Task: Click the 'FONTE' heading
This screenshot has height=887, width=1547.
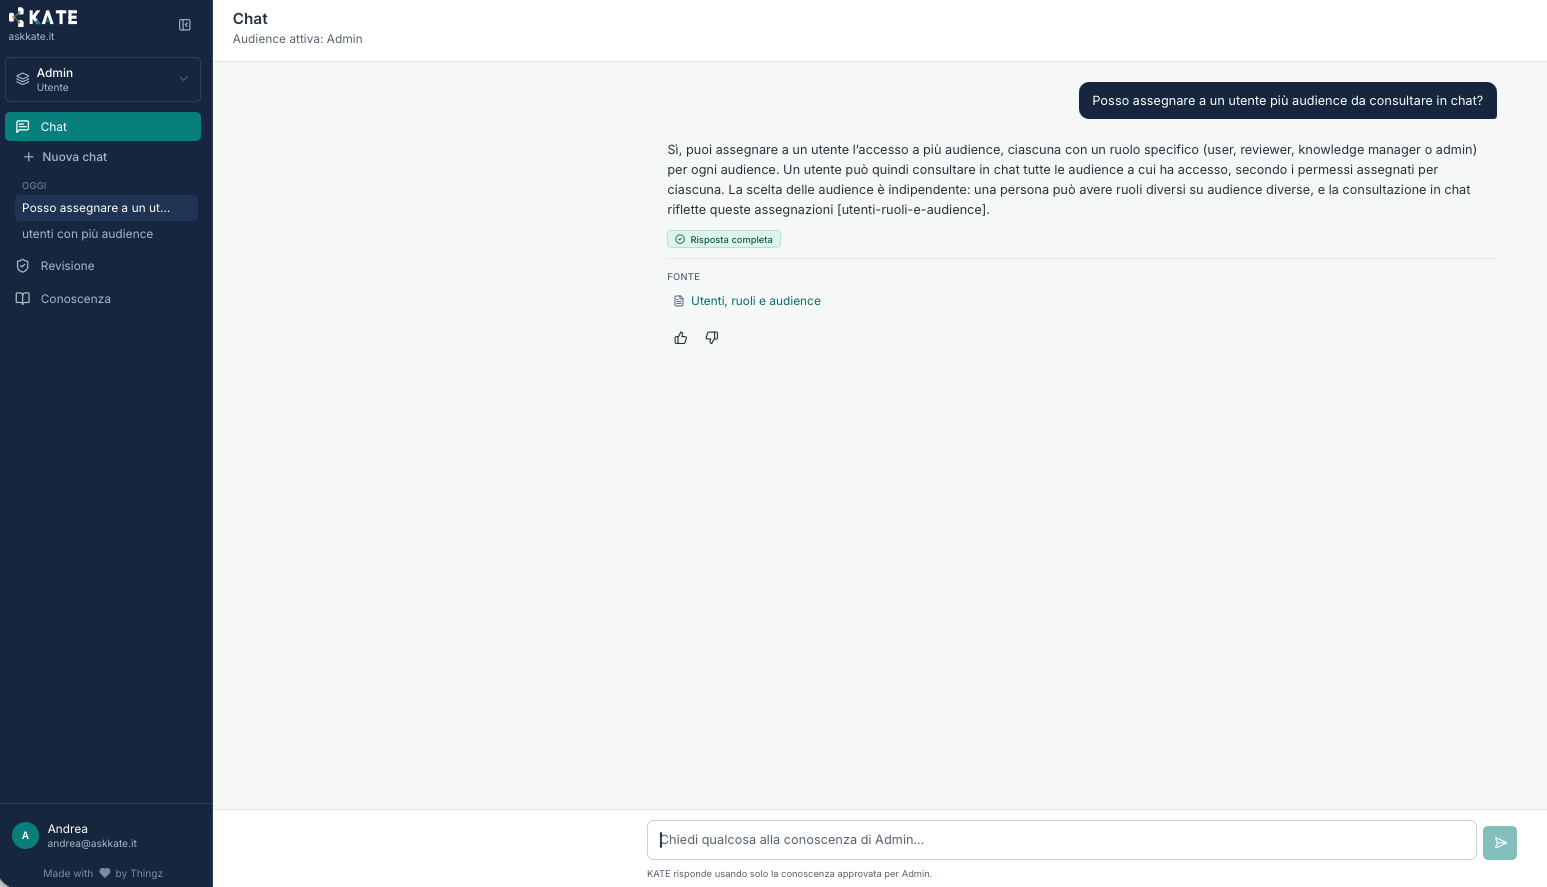Action: point(684,277)
